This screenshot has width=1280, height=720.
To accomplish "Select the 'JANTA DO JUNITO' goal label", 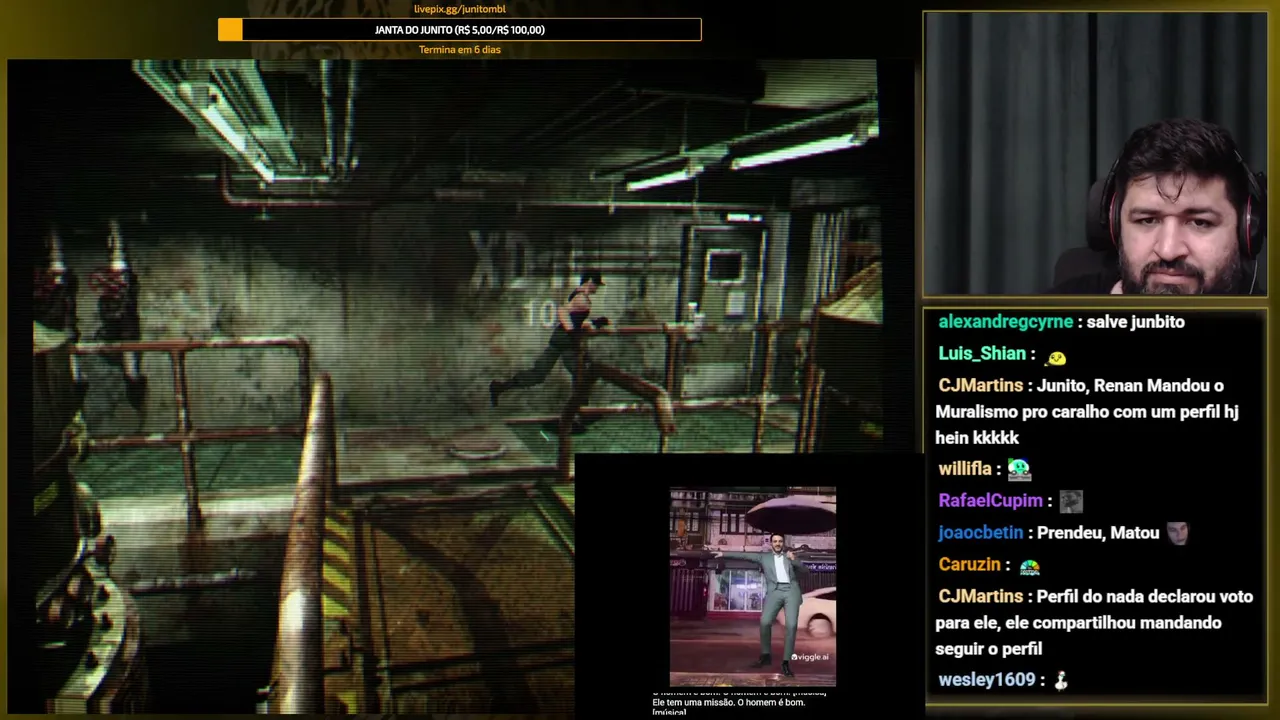I will (x=460, y=30).
